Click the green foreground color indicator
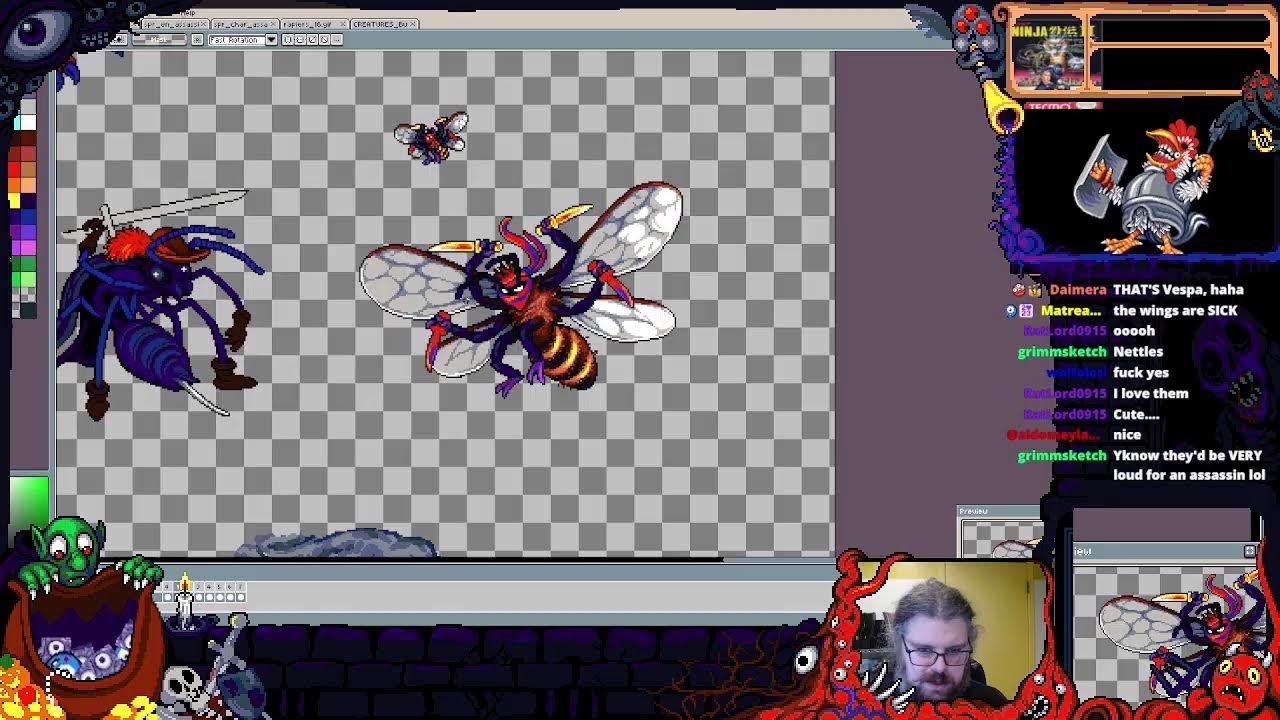This screenshot has width=1280, height=720. (29, 498)
